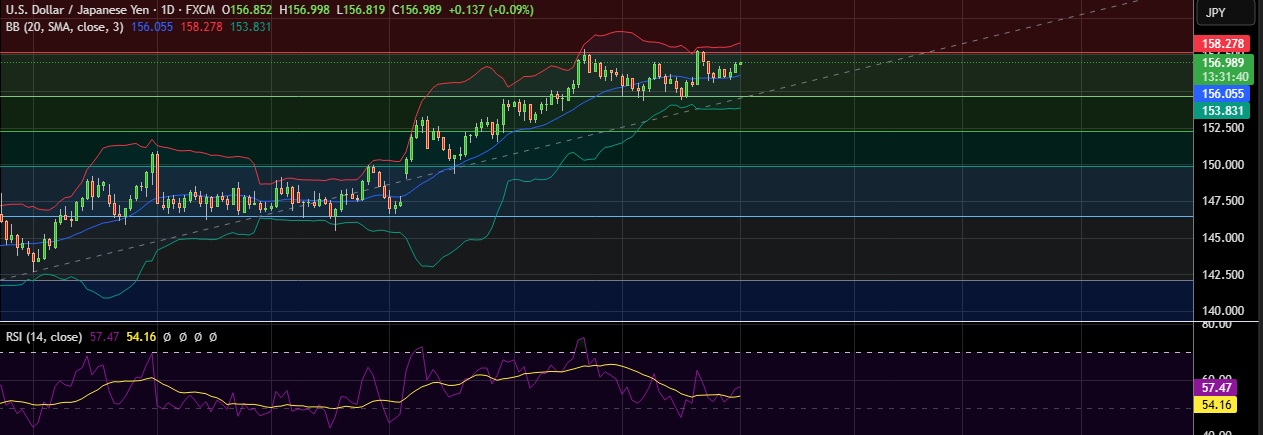Viewport: 1263px width, 435px height.
Task: Click the BB (20, SMA, close, 3) legend
Action: [65, 26]
